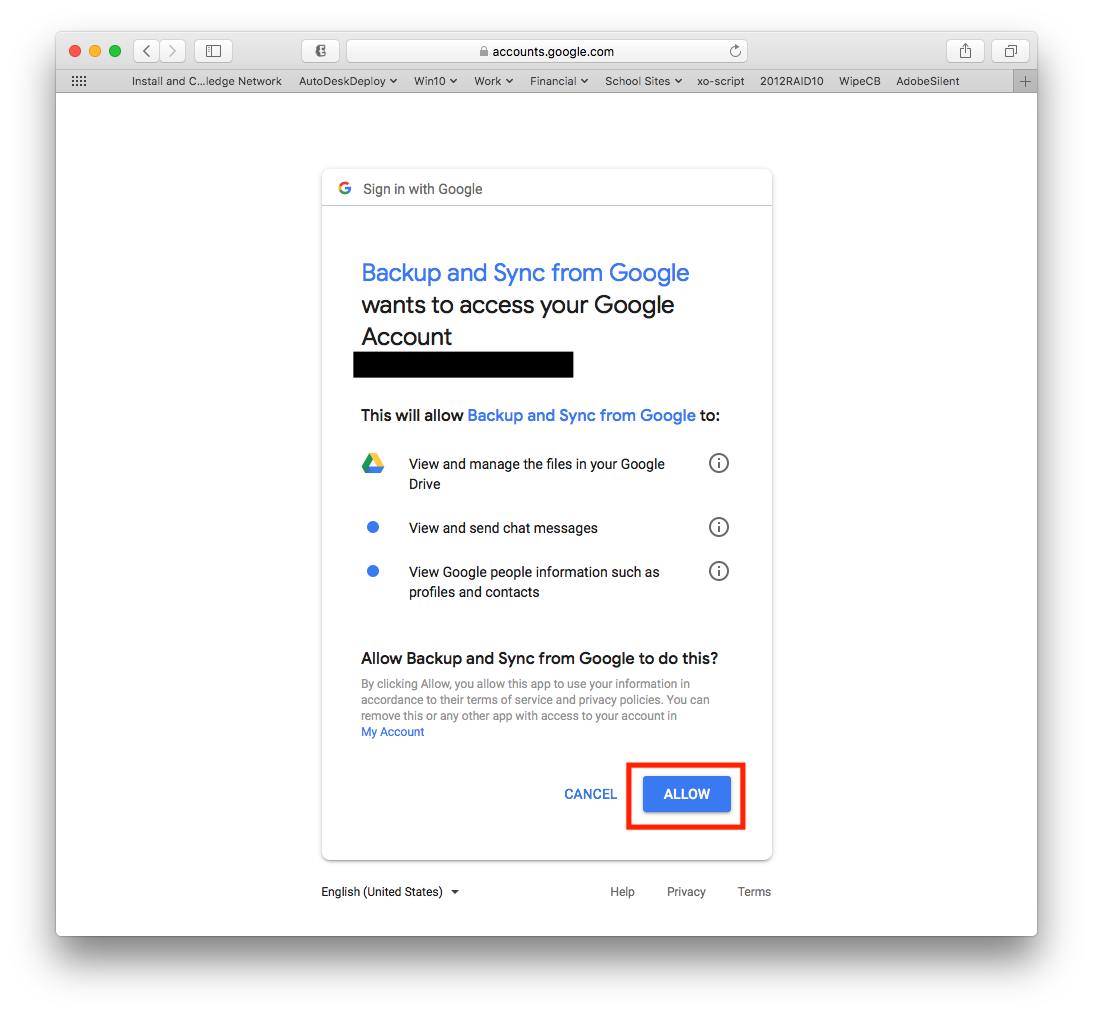Go back with the Safari back arrow

(x=146, y=51)
